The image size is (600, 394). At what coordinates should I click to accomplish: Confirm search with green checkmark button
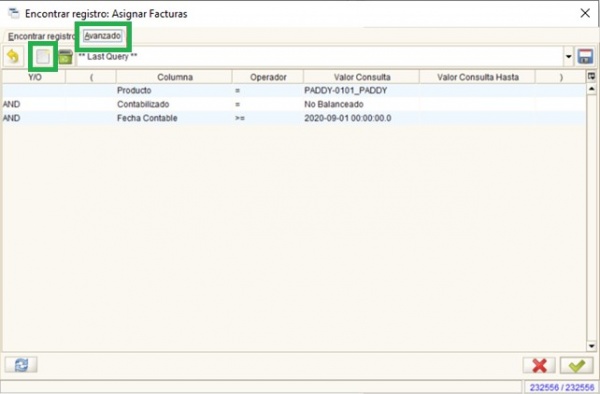pos(577,365)
